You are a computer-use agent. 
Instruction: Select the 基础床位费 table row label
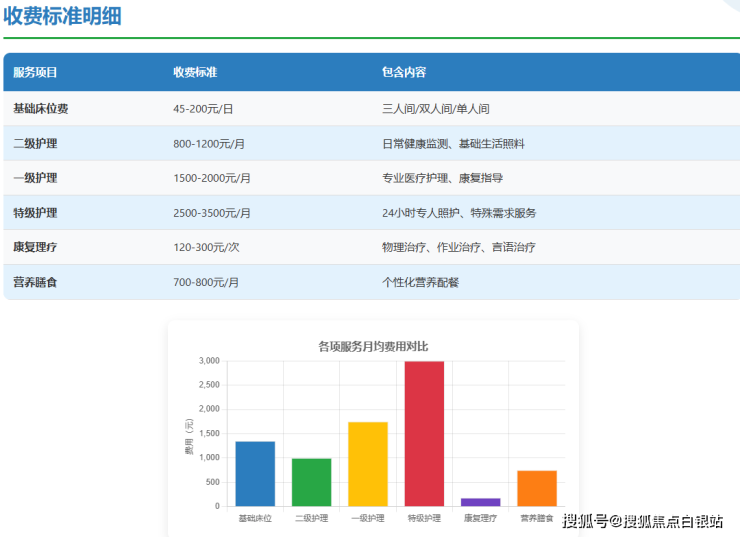tap(41, 108)
